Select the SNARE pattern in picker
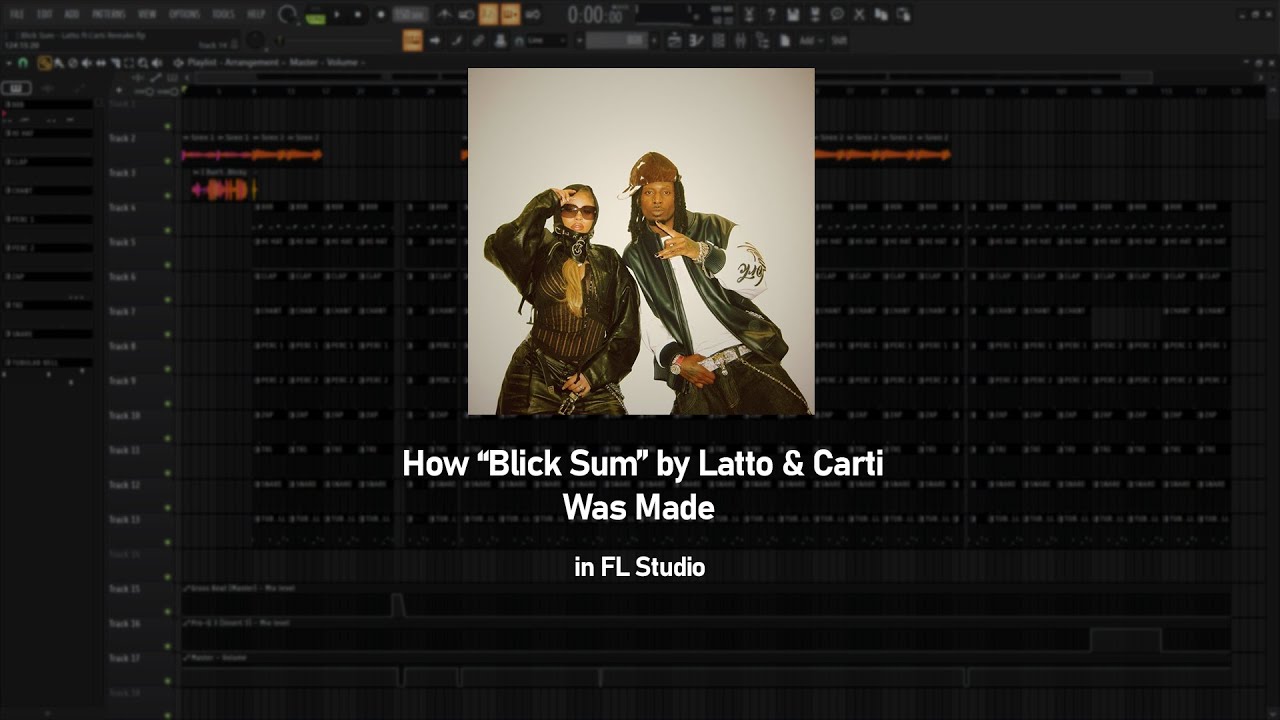The width and height of the screenshot is (1280, 720). [x=49, y=333]
